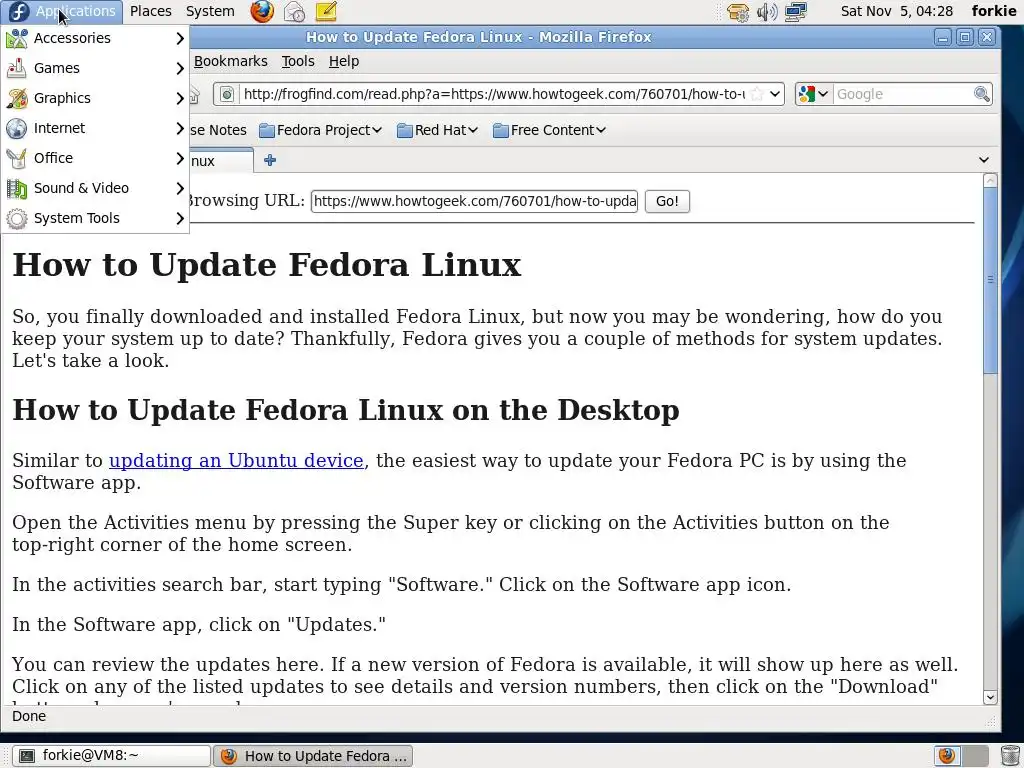Click the Go! button
This screenshot has height=768, width=1024.
667,201
